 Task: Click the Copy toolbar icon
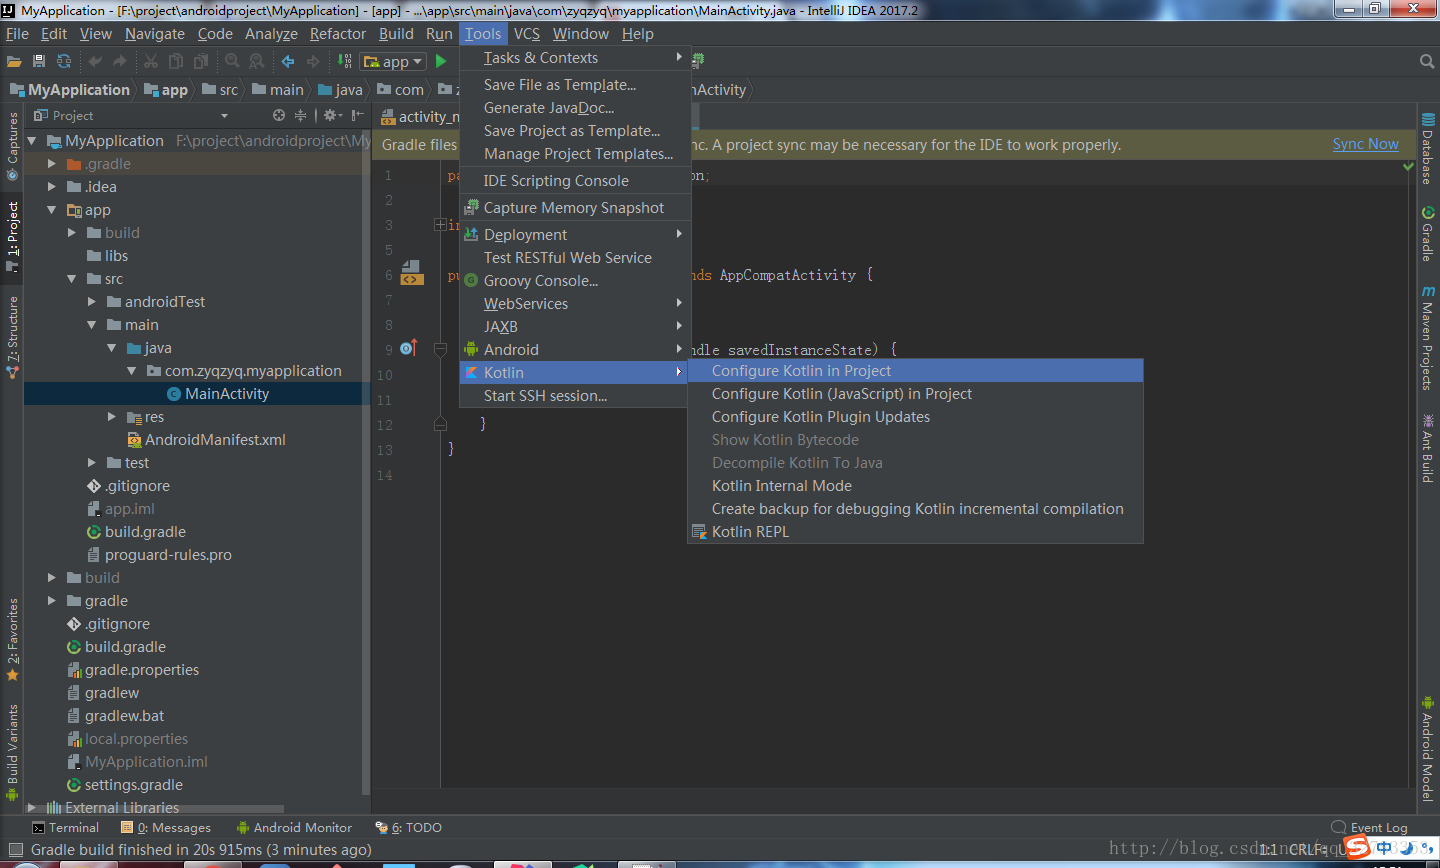[176, 62]
